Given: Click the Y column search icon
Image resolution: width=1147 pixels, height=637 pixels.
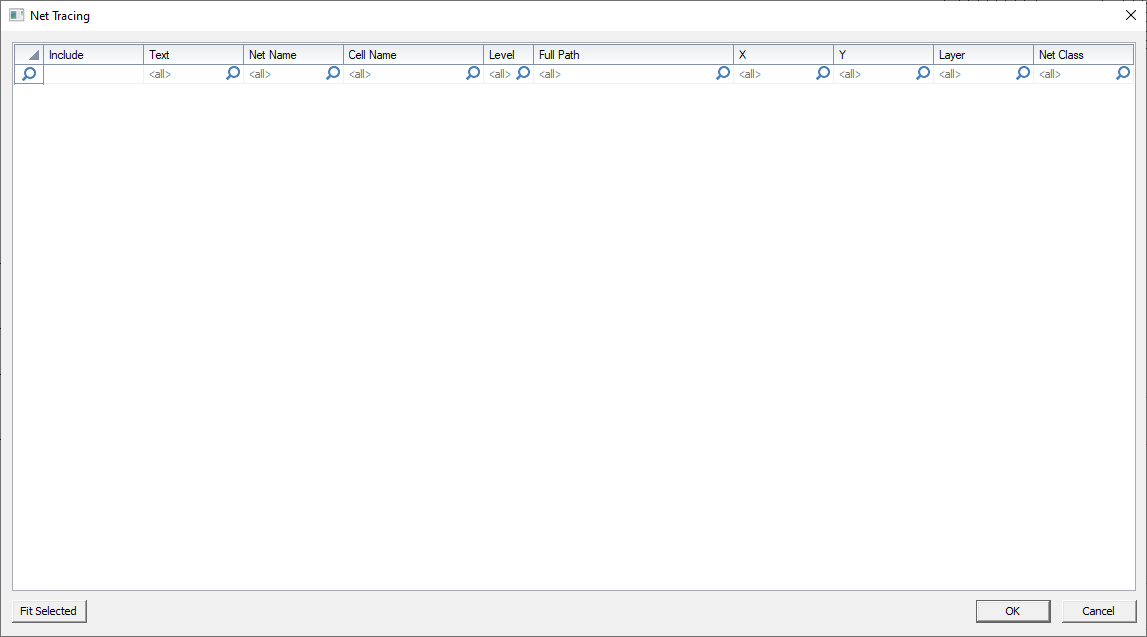Looking at the screenshot, I should (922, 73).
